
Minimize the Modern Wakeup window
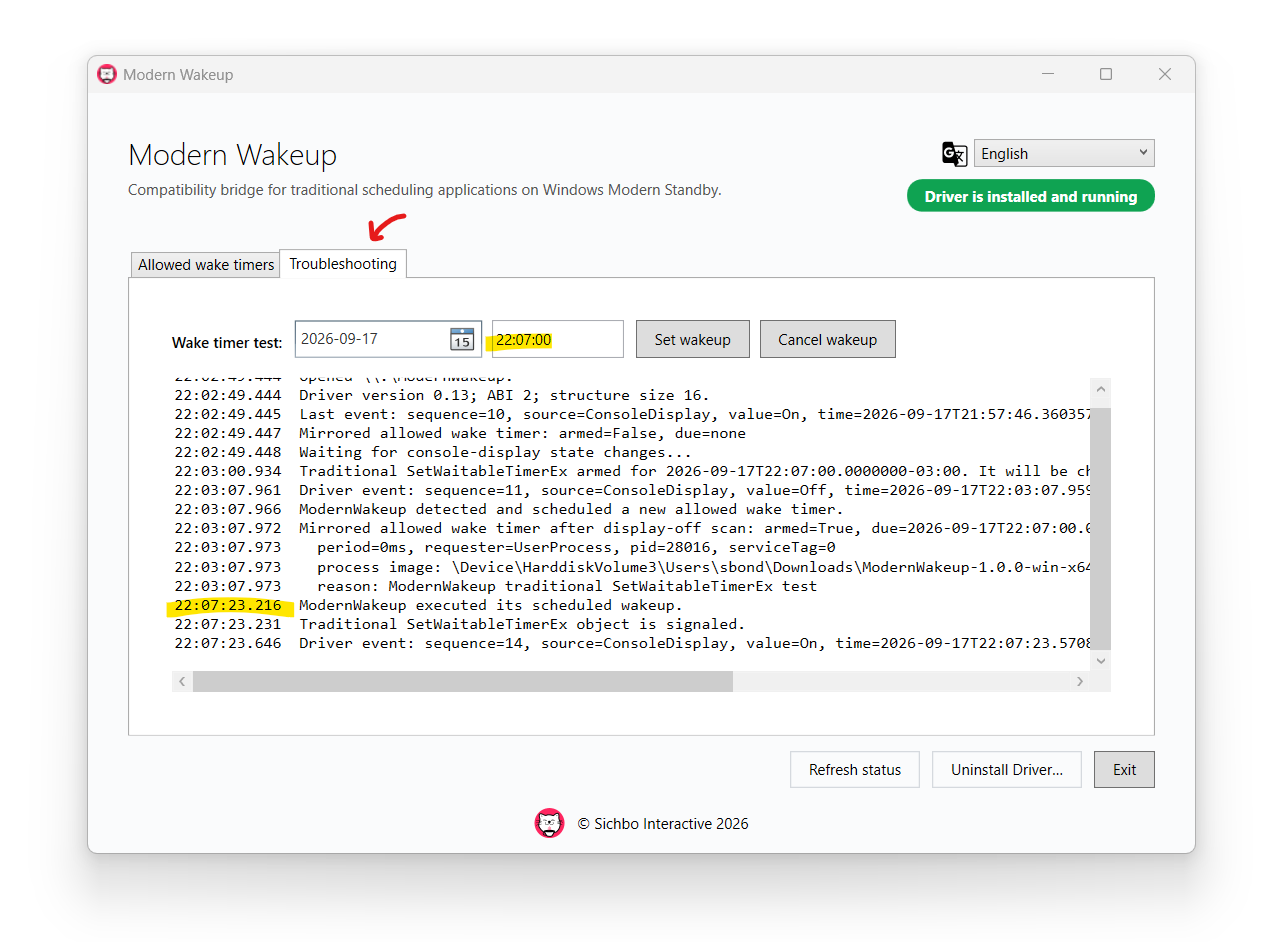1048,74
